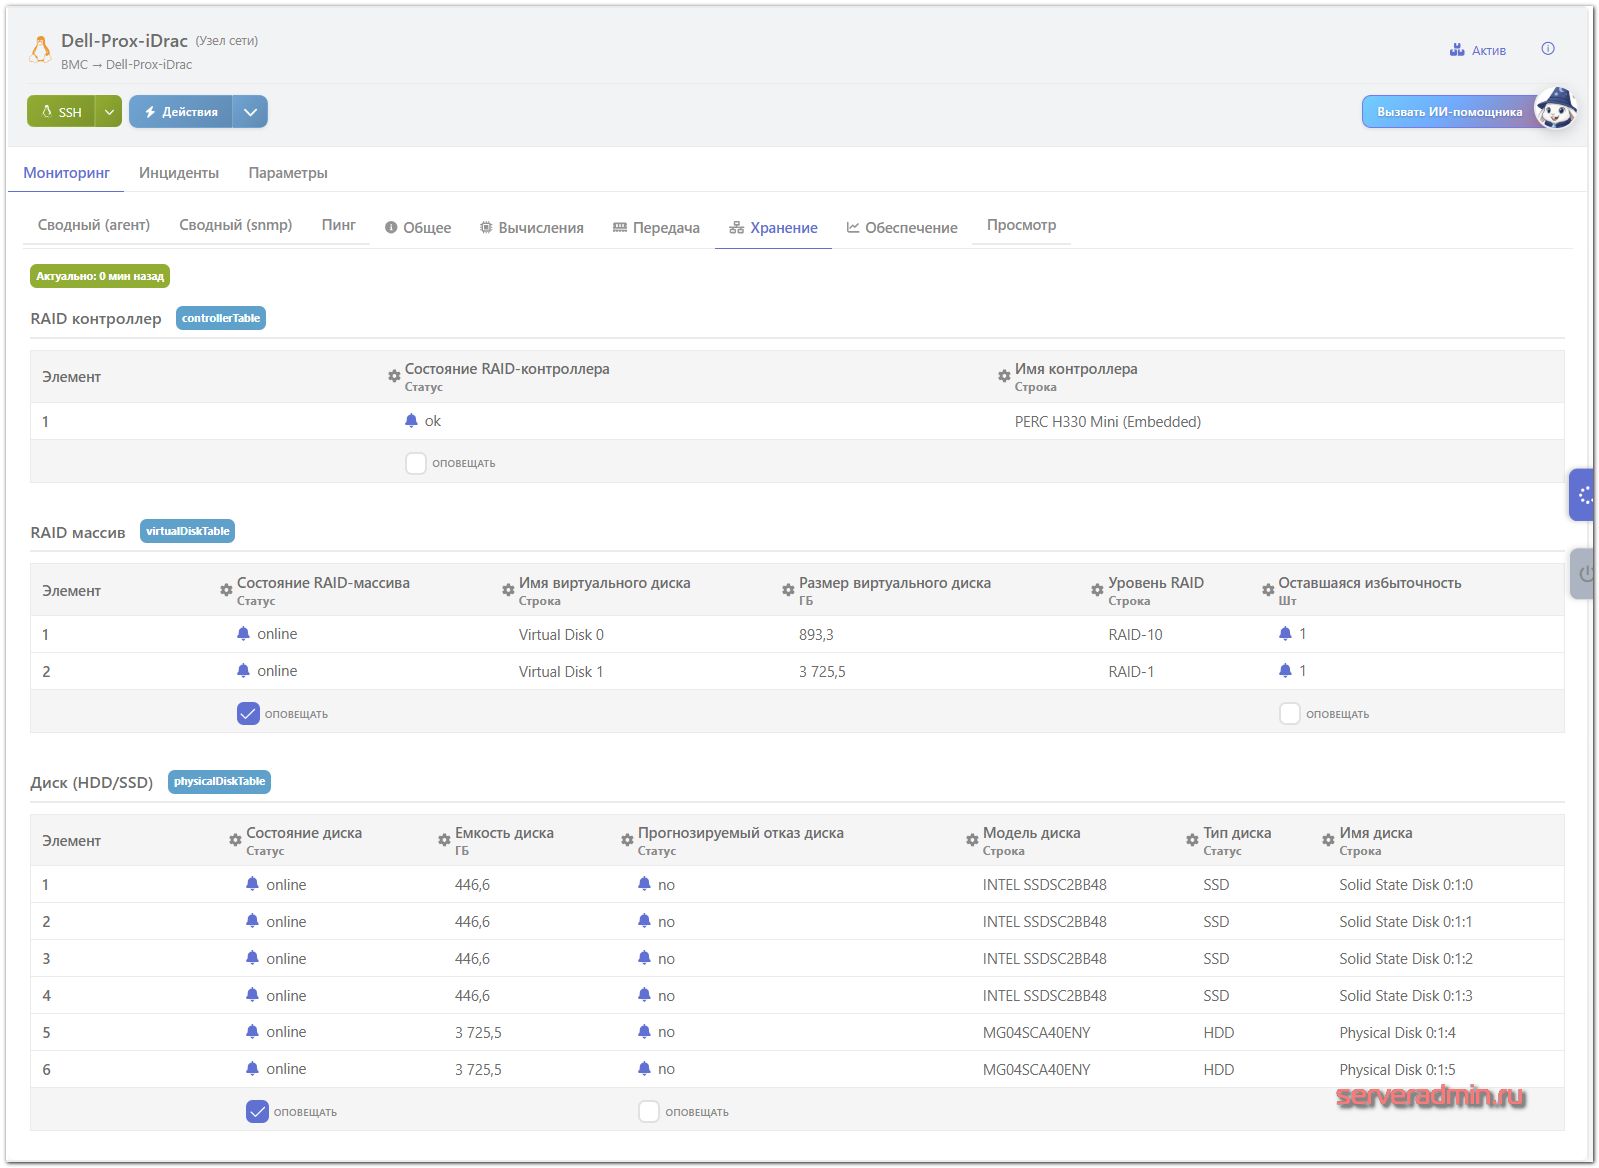Click gear icon beside Уровень RAID column

(1097, 590)
